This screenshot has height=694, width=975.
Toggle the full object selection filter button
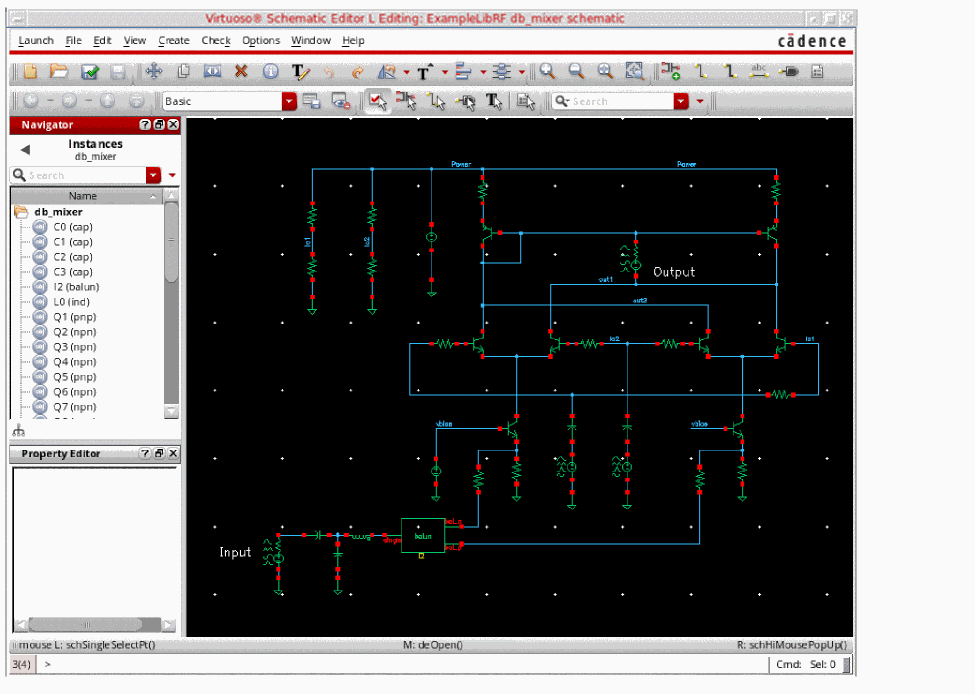[x=377, y=101]
